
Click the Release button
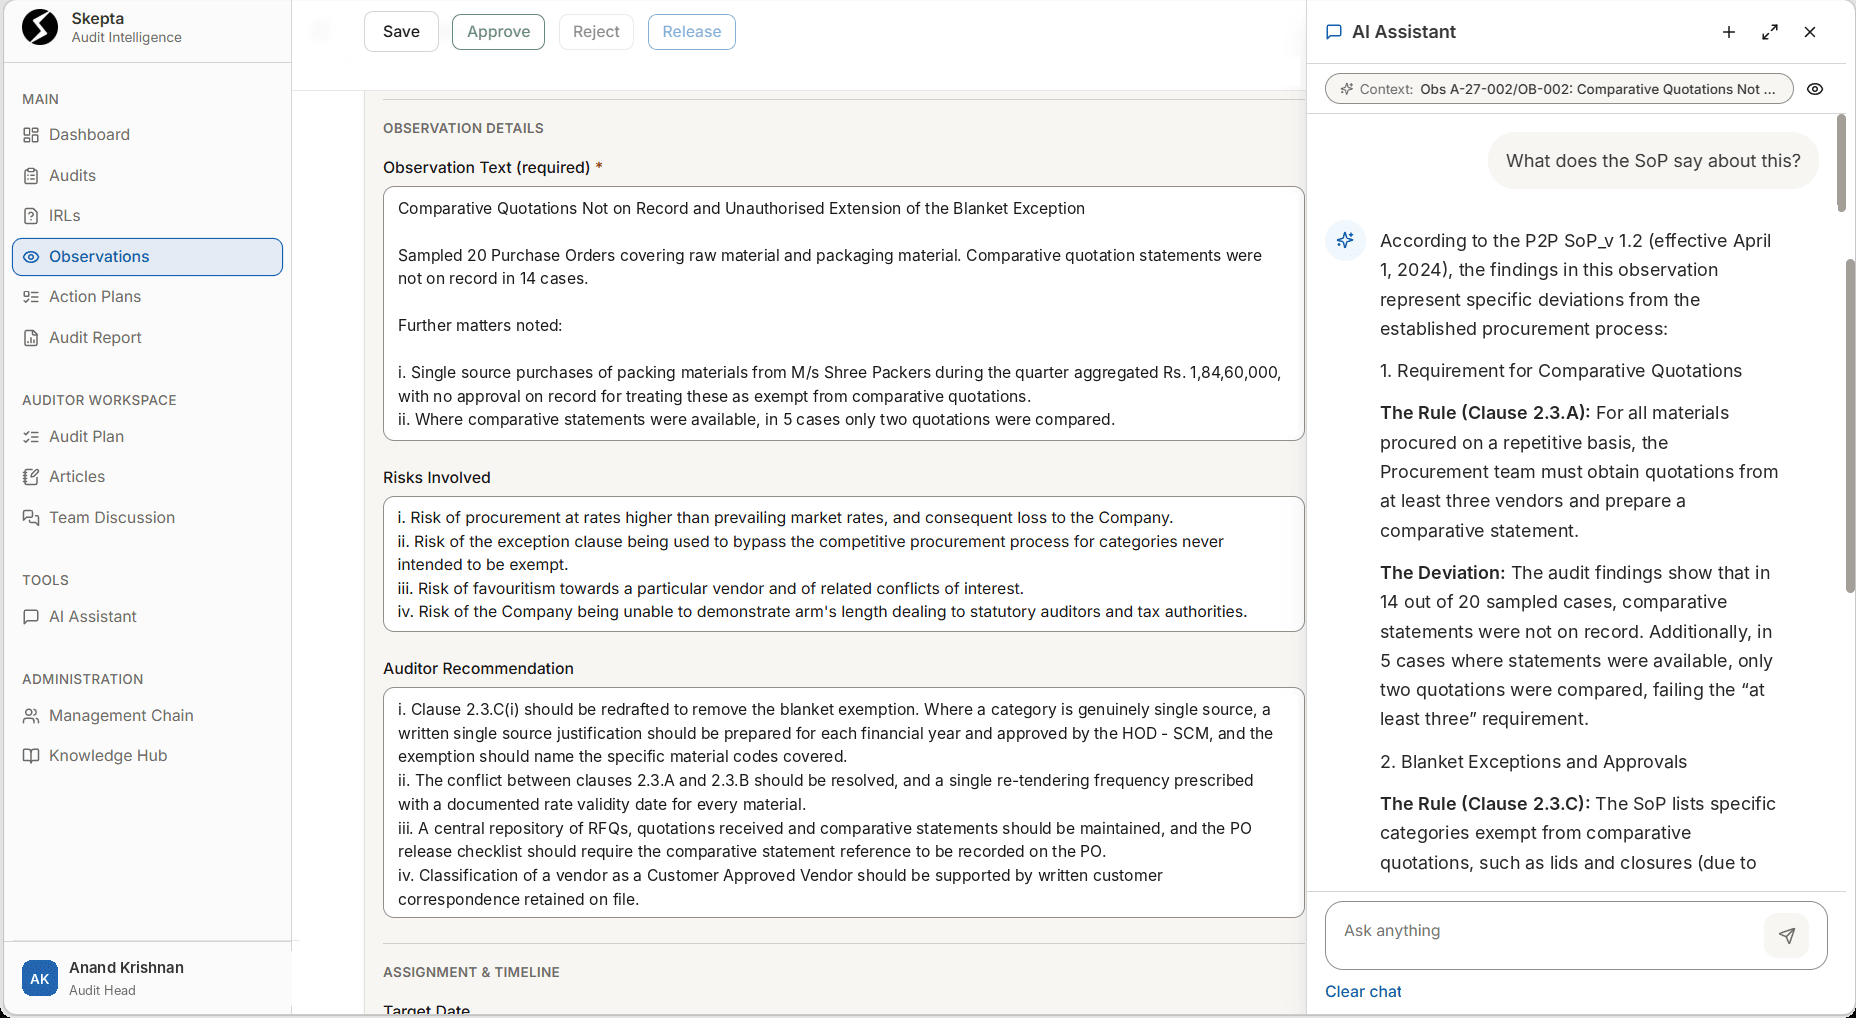(692, 32)
